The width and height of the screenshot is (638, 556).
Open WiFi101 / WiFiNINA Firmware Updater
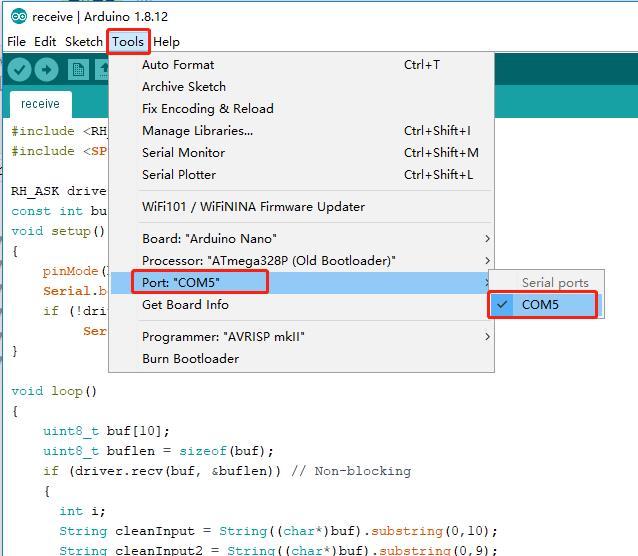[301, 206]
